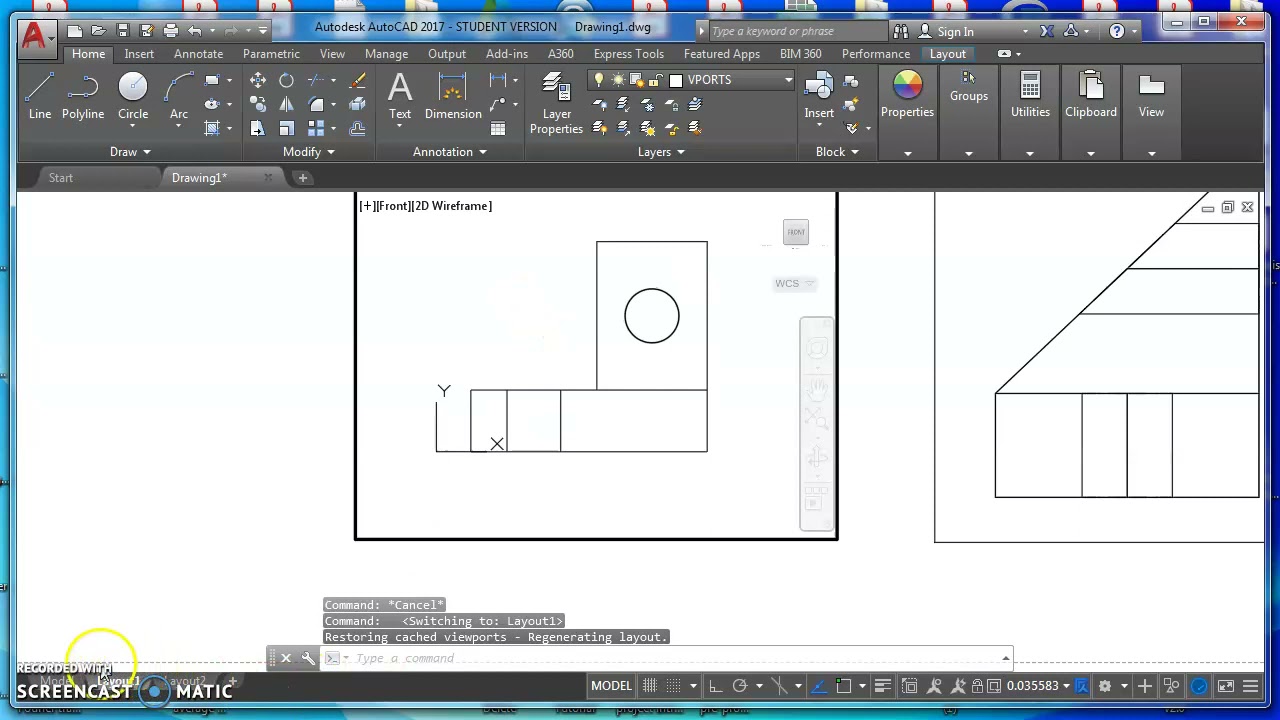The image size is (1280, 720).
Task: Expand the Annotation panel
Action: (x=450, y=152)
